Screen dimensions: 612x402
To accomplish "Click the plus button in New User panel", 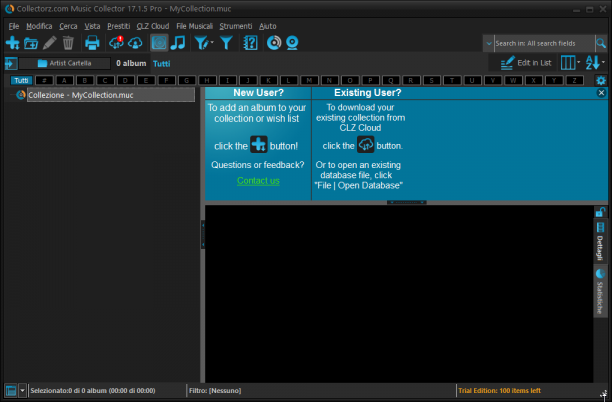I will tap(259, 144).
